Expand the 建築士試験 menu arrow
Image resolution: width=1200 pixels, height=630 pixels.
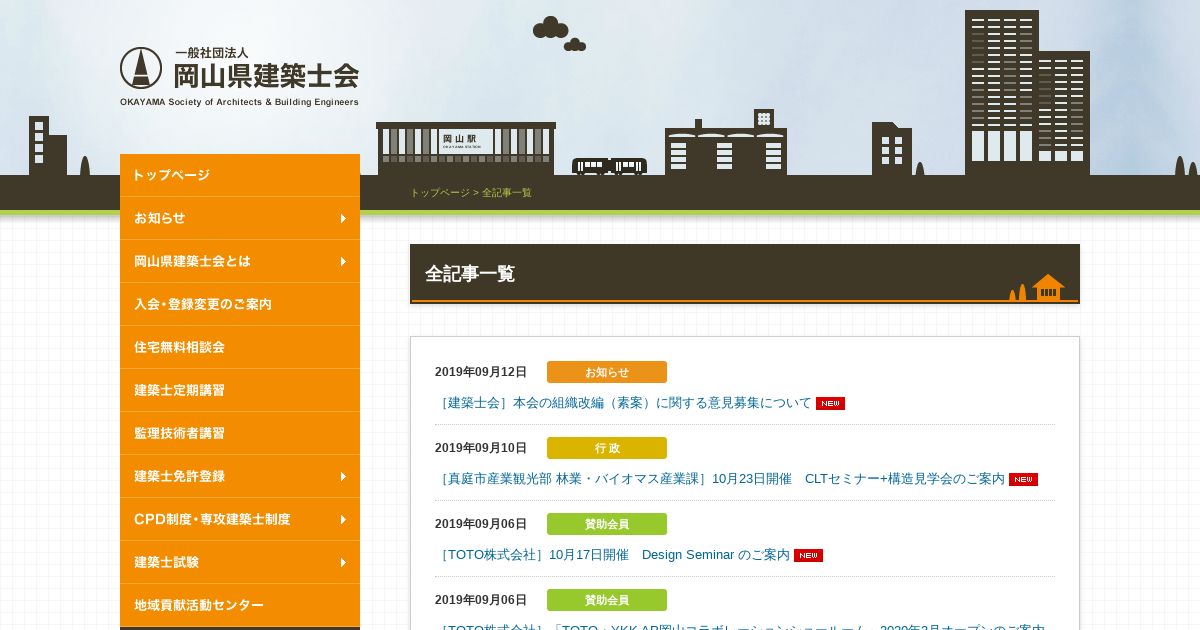(x=343, y=562)
